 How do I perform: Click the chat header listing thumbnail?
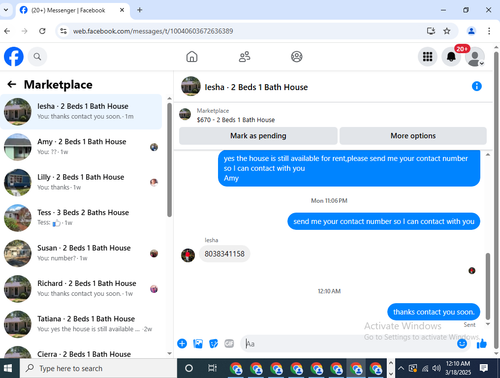click(191, 86)
